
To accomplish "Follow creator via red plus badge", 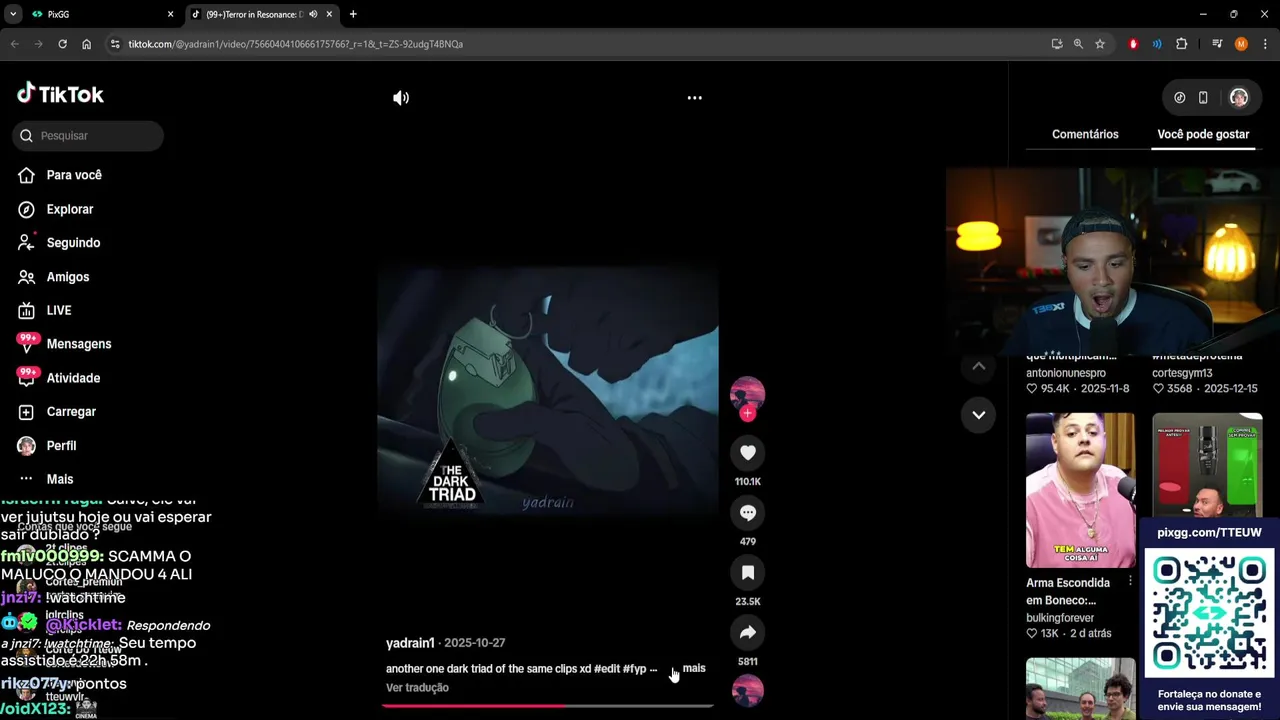I will 747,413.
